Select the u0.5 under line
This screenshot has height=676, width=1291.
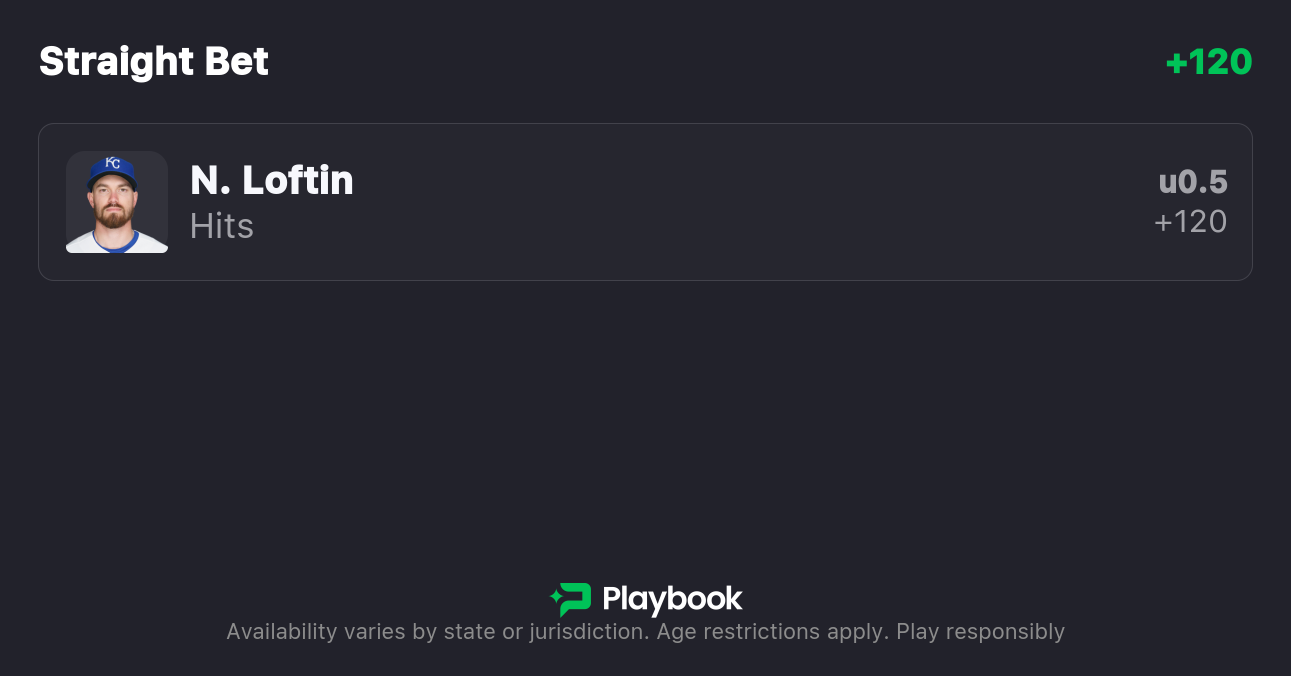coord(1192,182)
